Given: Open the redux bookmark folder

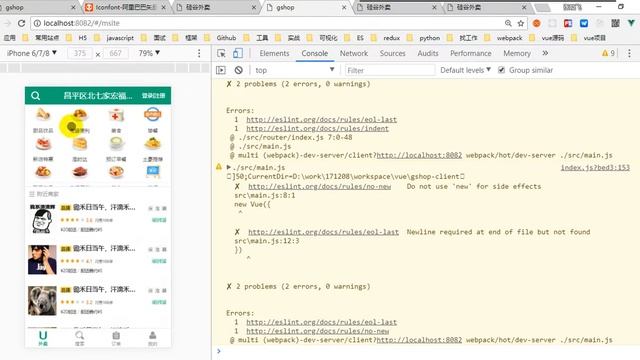Looking at the screenshot, I should click(387, 38).
